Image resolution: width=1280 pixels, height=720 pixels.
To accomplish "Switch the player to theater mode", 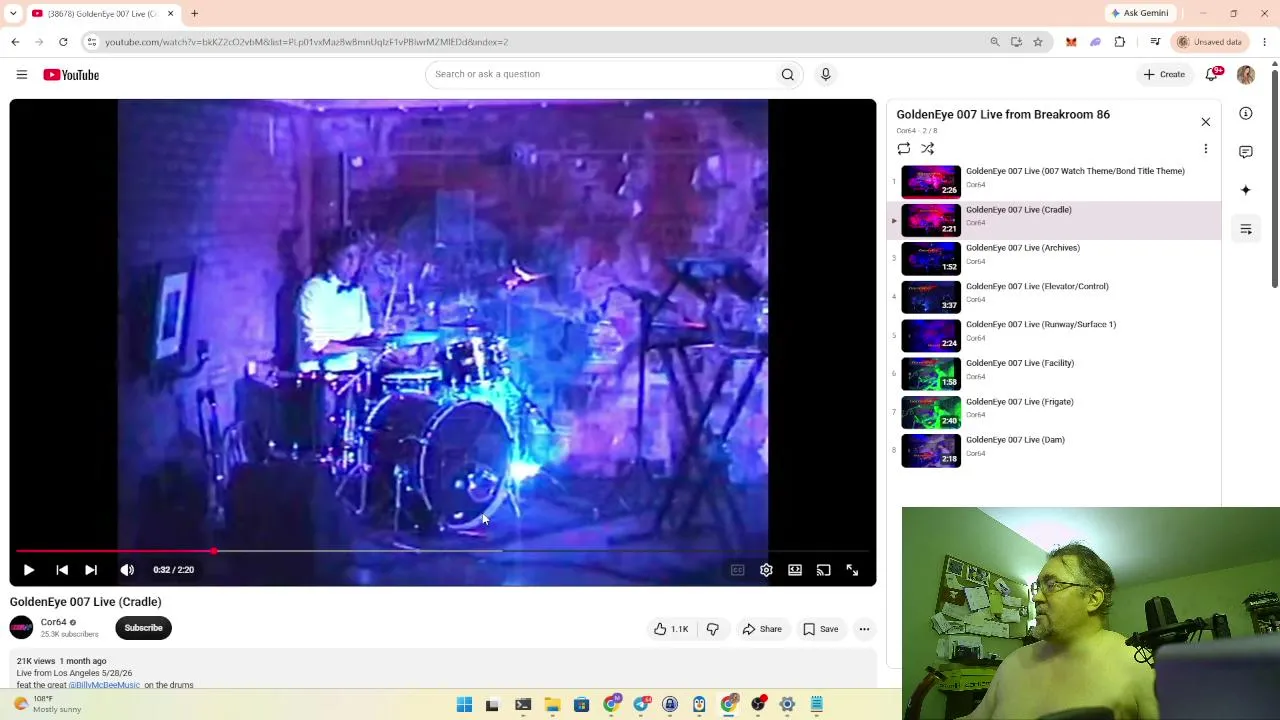I will (795, 570).
